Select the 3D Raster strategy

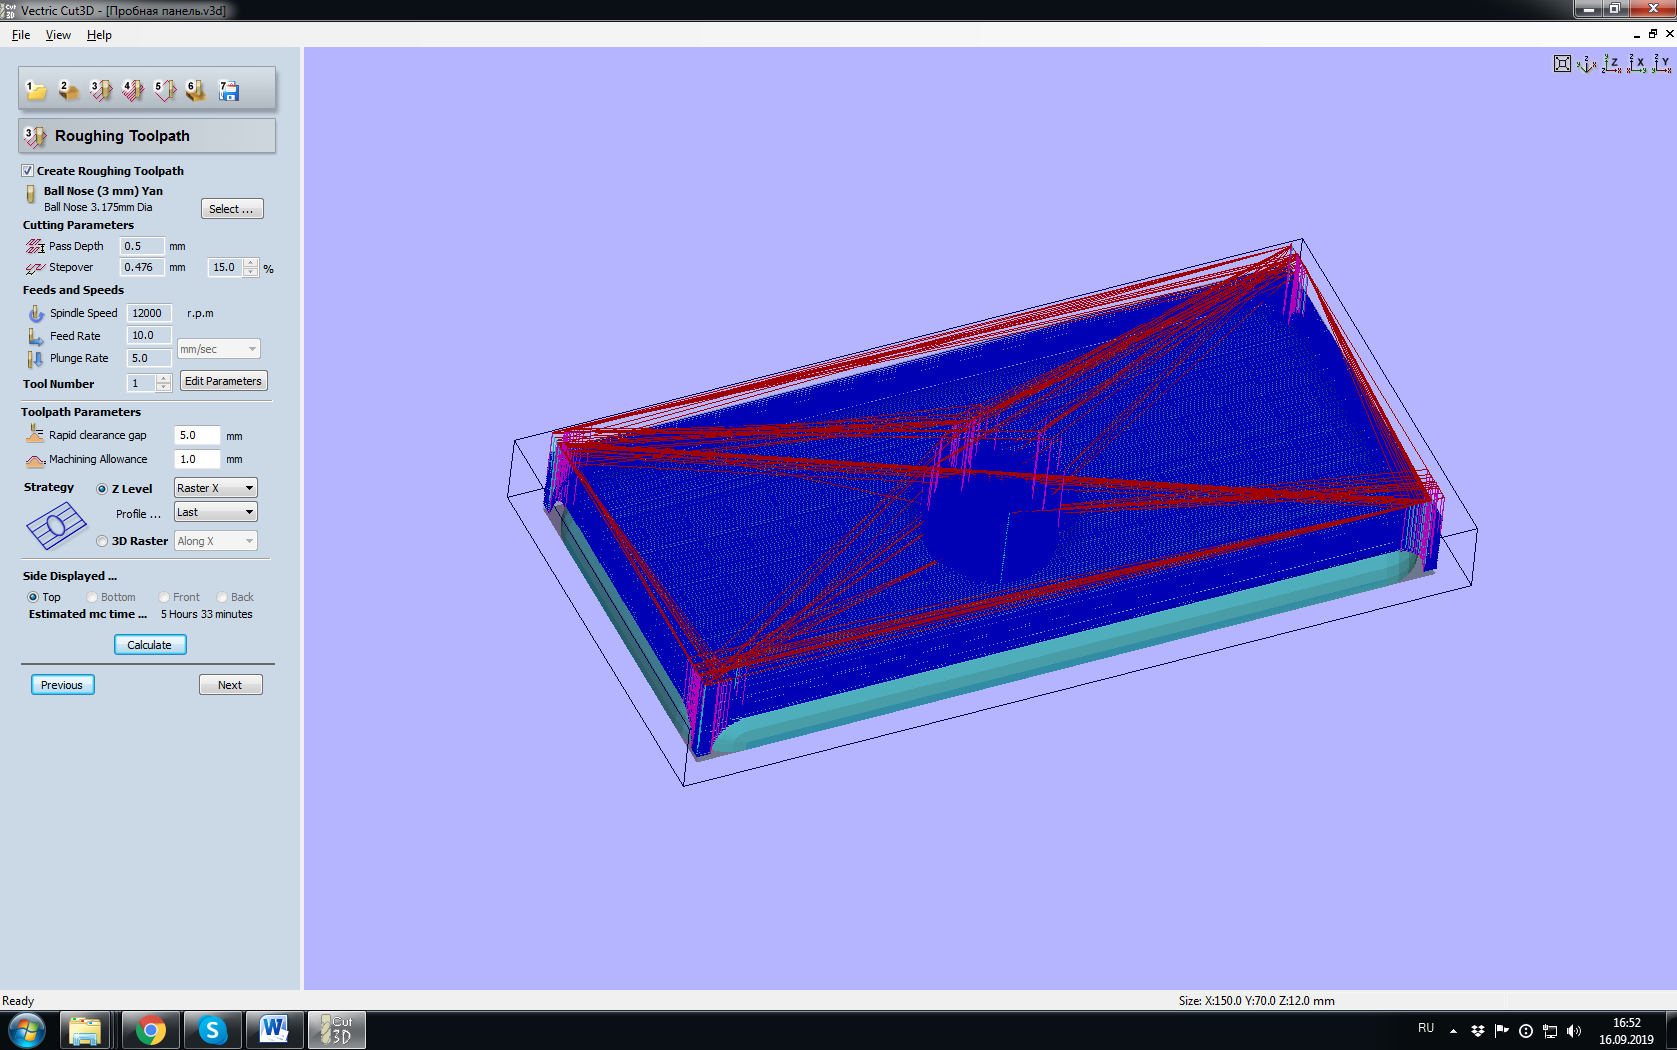coord(102,541)
